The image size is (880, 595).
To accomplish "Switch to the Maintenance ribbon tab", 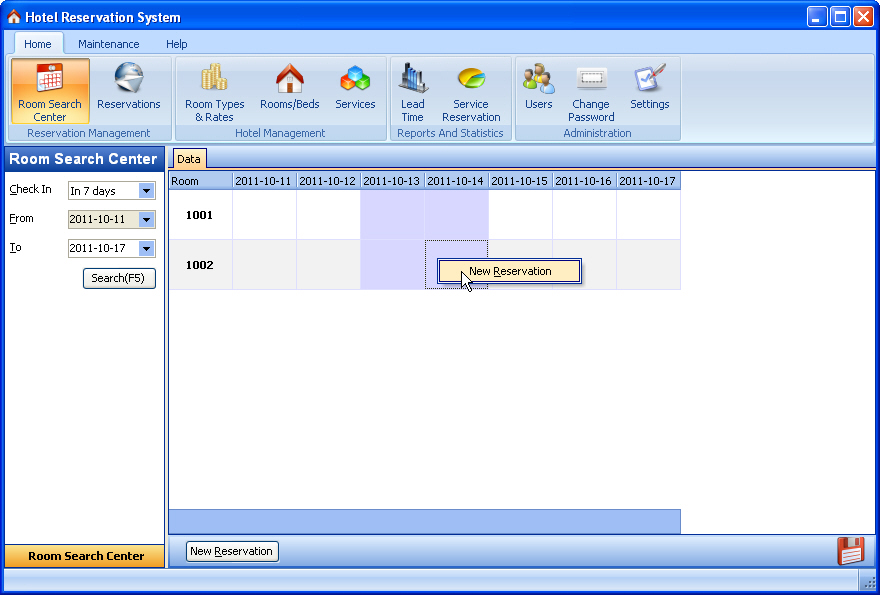I will click(x=109, y=44).
